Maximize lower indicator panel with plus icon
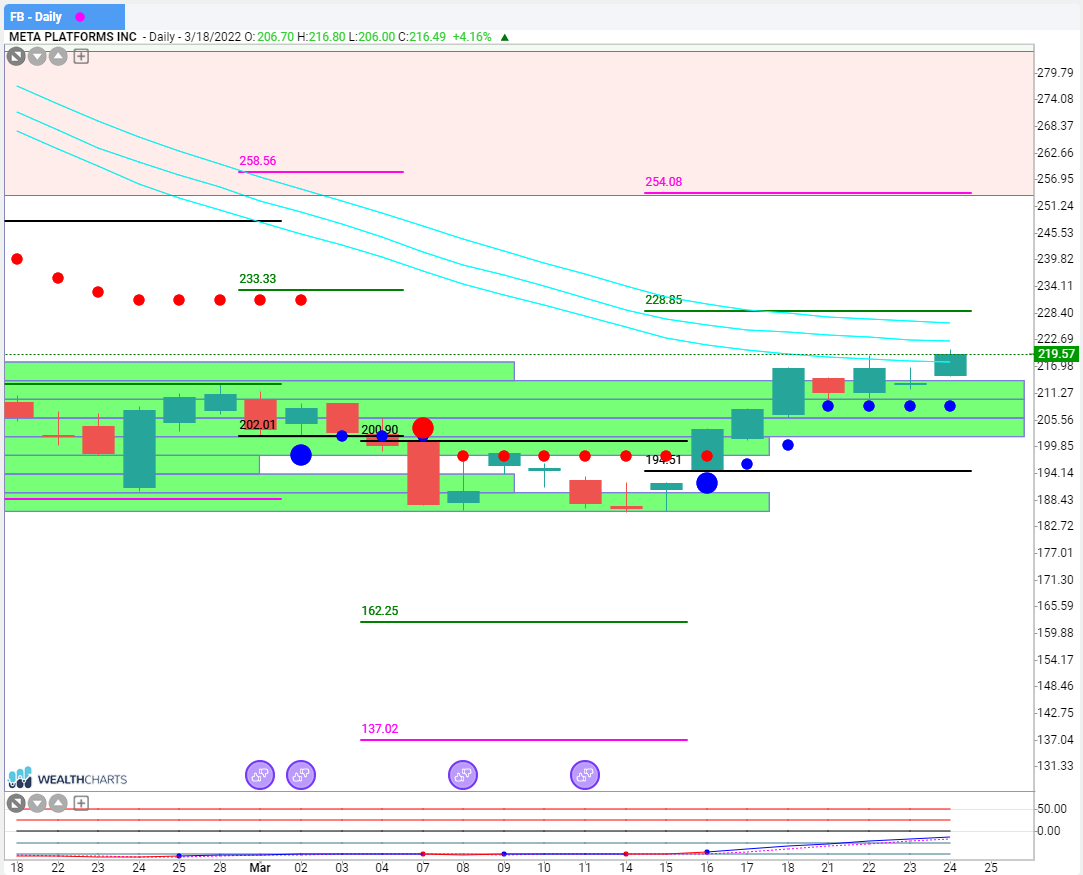Viewport: 1083px width, 875px height. pos(81,803)
